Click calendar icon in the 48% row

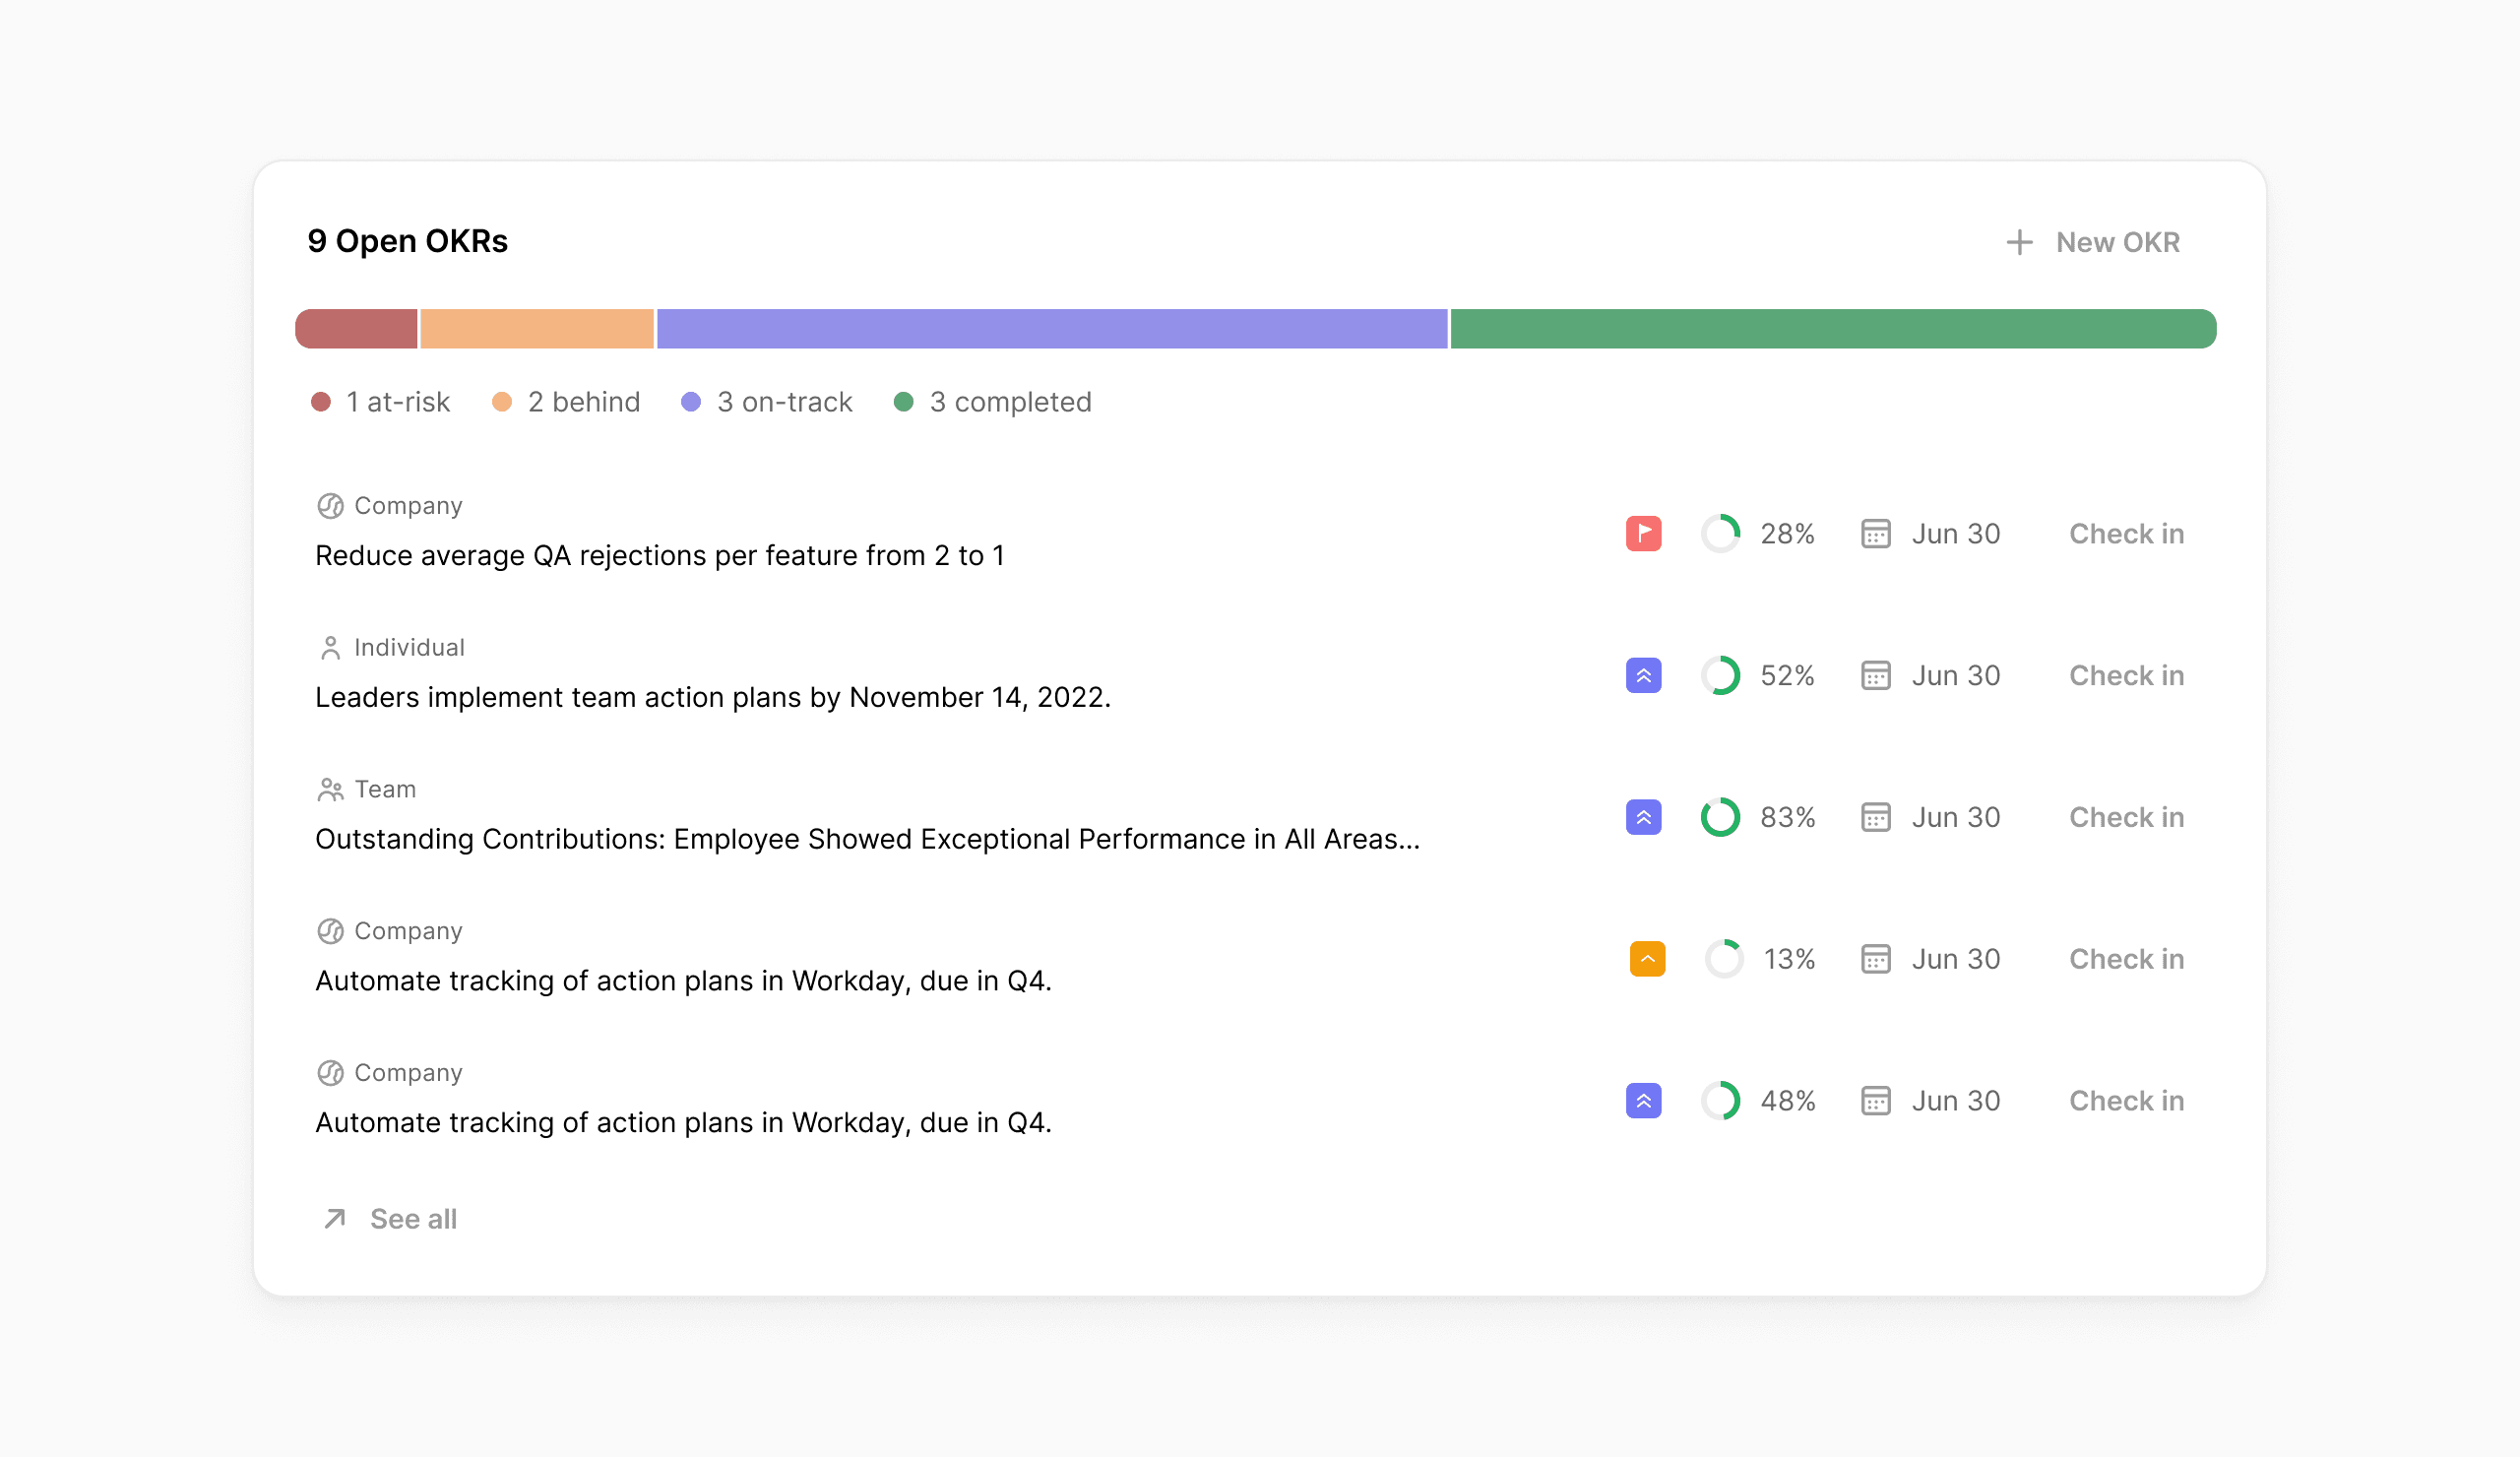click(x=1875, y=1101)
